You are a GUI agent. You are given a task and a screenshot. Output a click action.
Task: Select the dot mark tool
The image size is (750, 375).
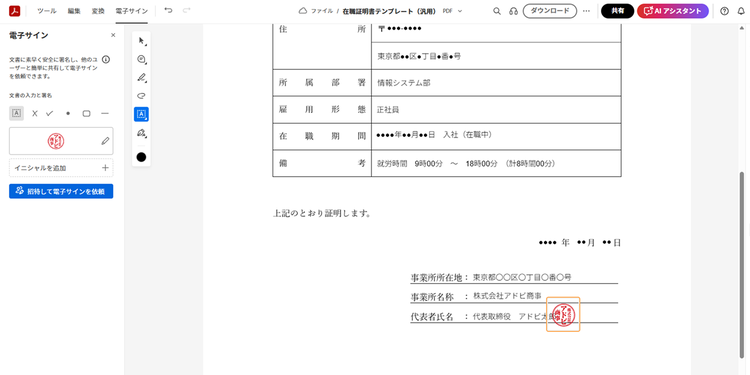[x=68, y=113]
